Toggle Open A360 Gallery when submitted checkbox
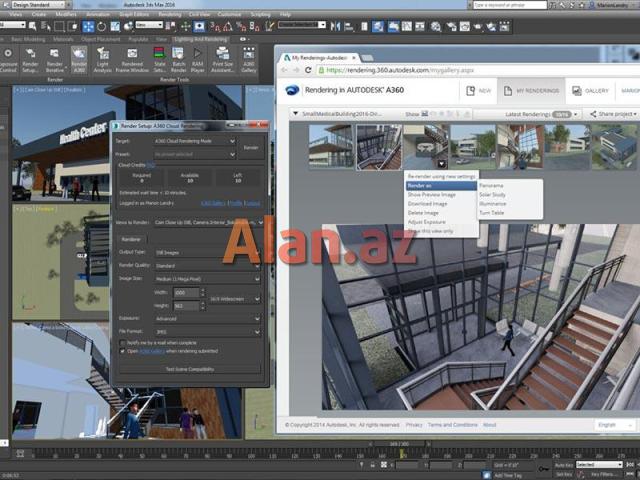This screenshot has height=480, width=640. click(122, 351)
